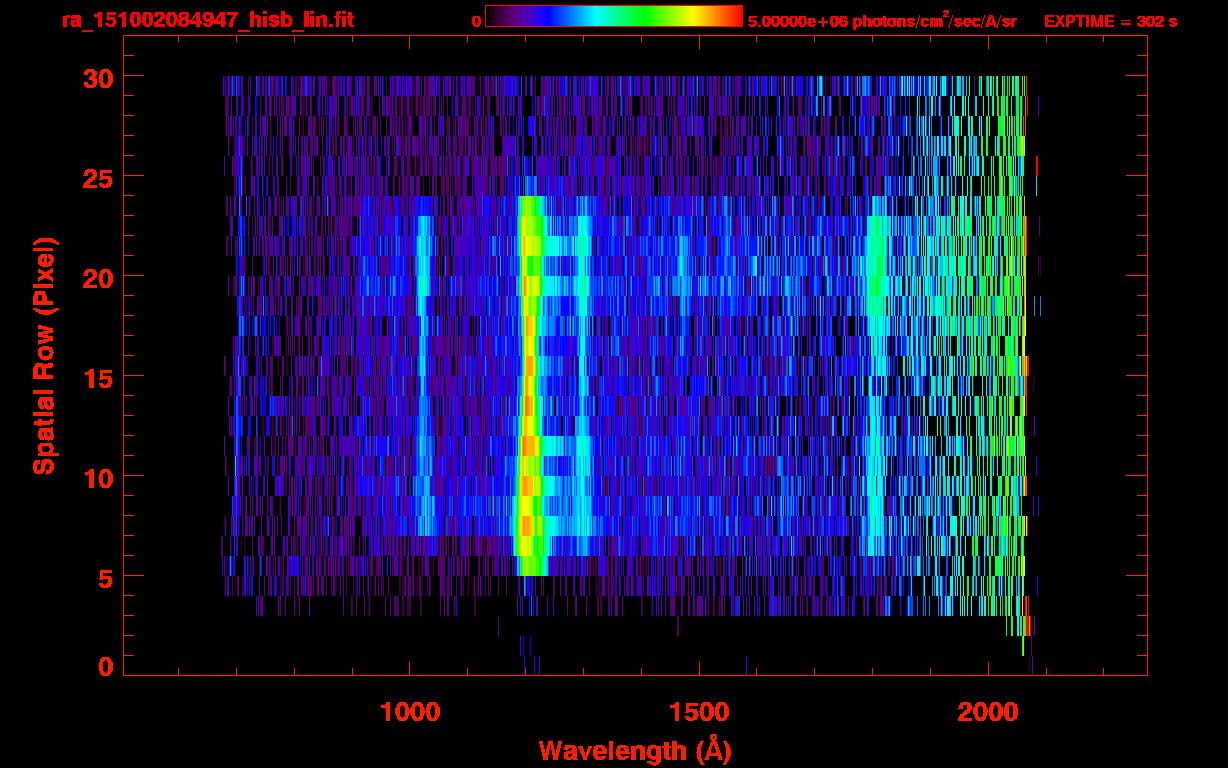
Task: Click the 0 spatial row tick label
Action: tap(106, 666)
